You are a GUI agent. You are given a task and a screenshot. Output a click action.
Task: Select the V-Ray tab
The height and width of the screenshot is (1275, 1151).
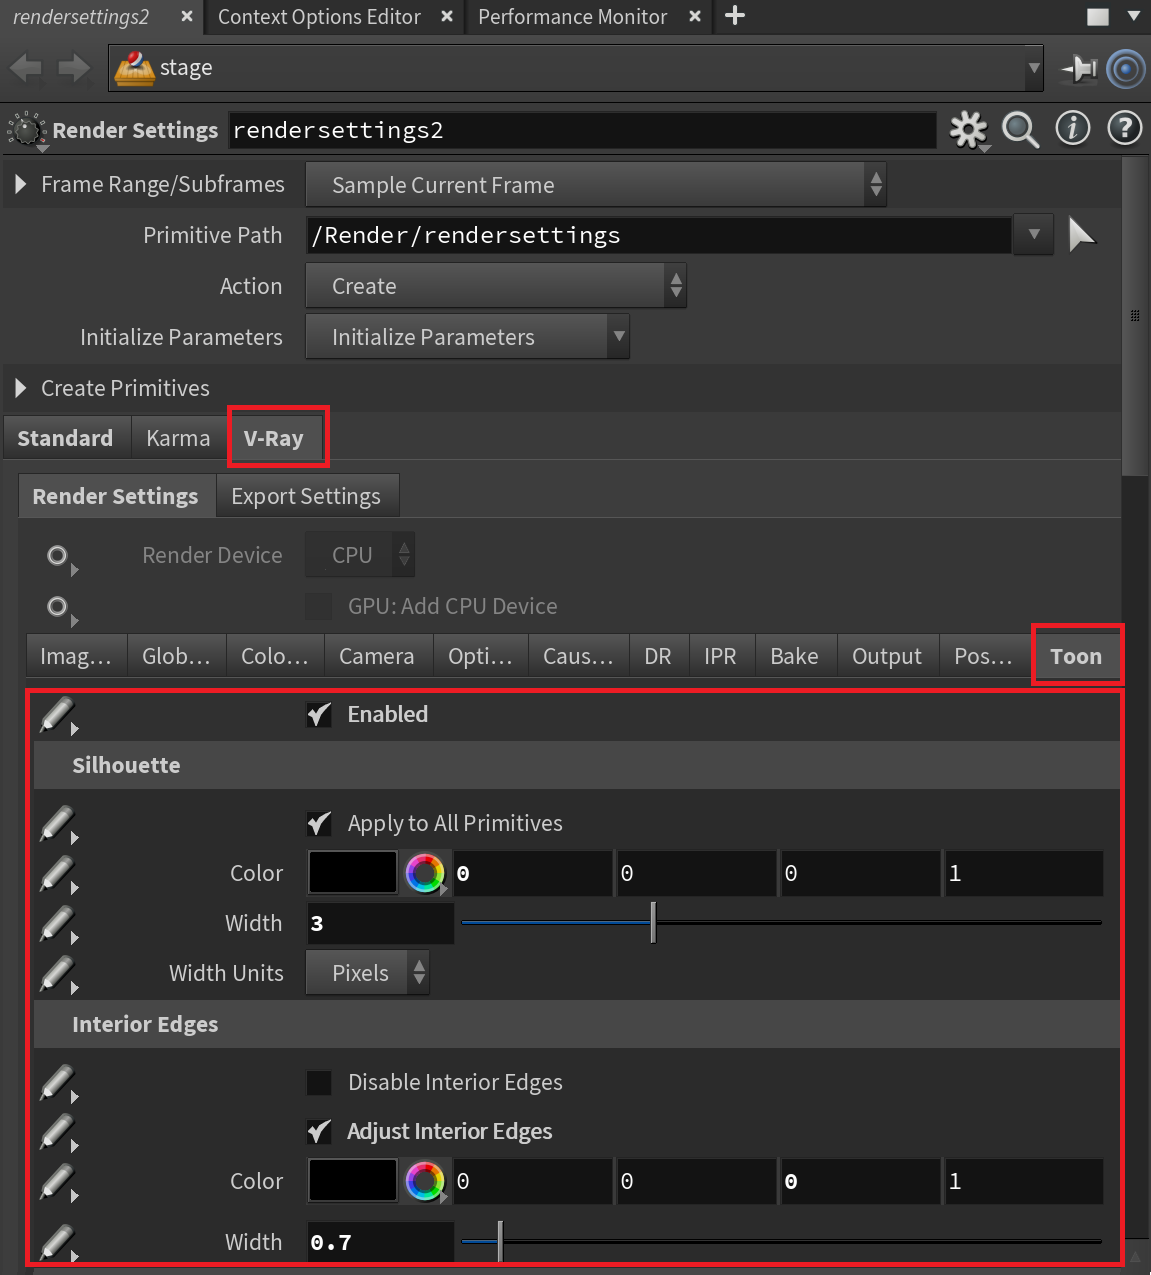tap(274, 438)
